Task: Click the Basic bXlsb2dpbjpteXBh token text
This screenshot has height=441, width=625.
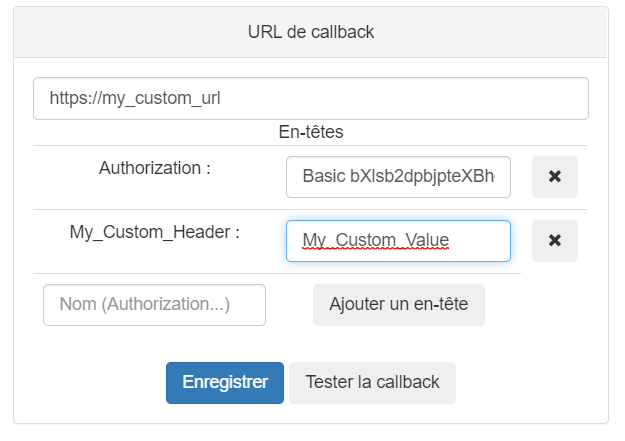Action: tap(397, 177)
